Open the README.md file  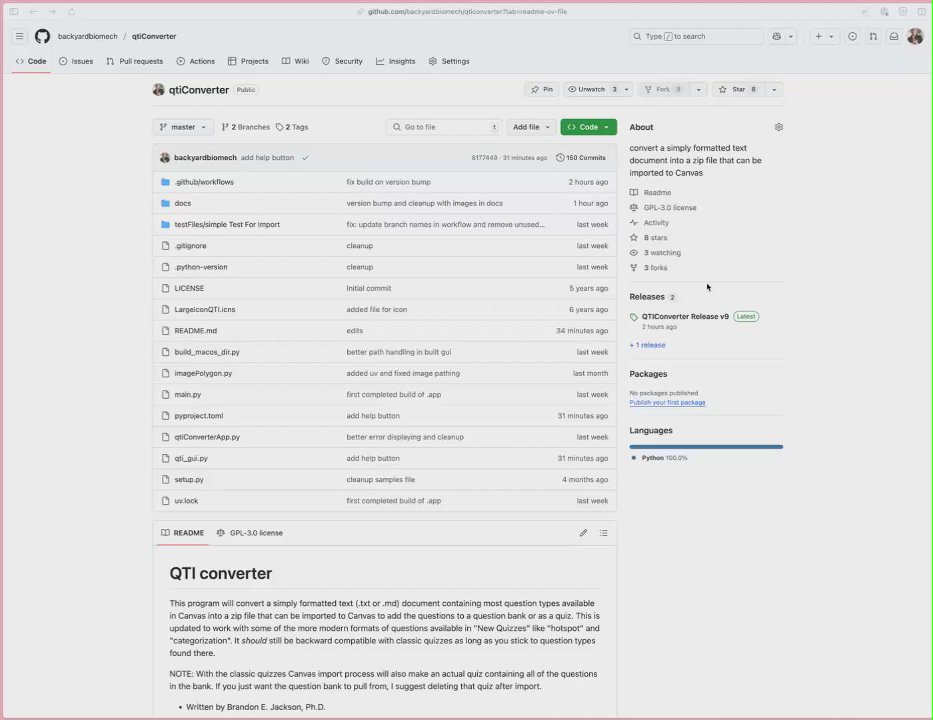[195, 331]
